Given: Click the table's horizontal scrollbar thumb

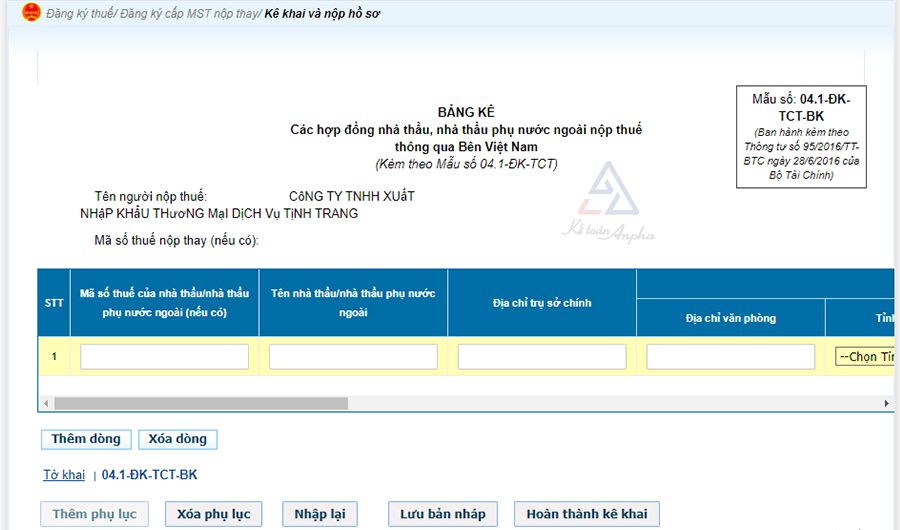Looking at the screenshot, I should tap(200, 403).
